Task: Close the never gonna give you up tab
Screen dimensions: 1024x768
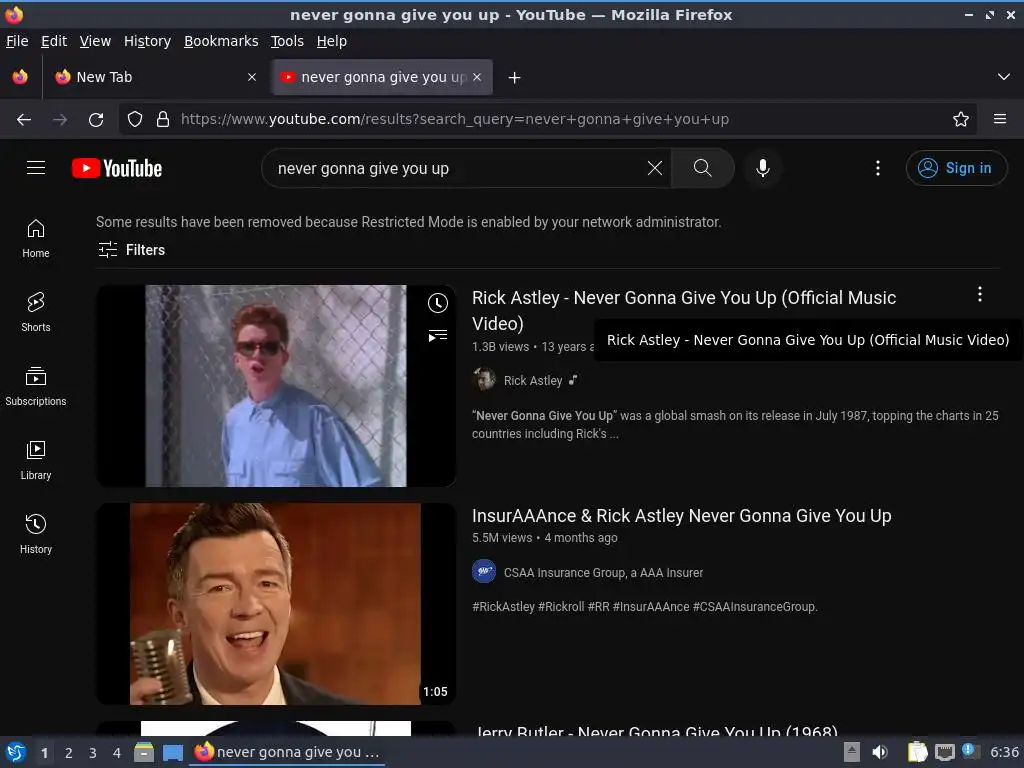Action: pyautogui.click(x=477, y=77)
